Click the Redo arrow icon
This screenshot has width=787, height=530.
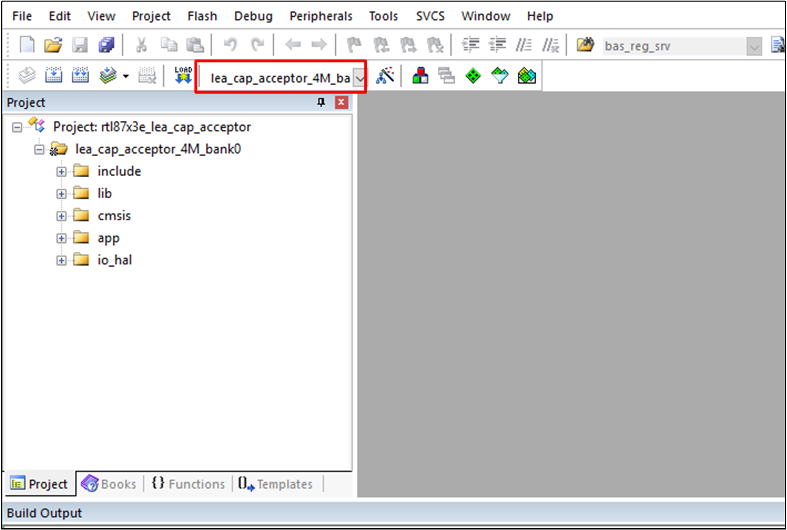tap(257, 45)
